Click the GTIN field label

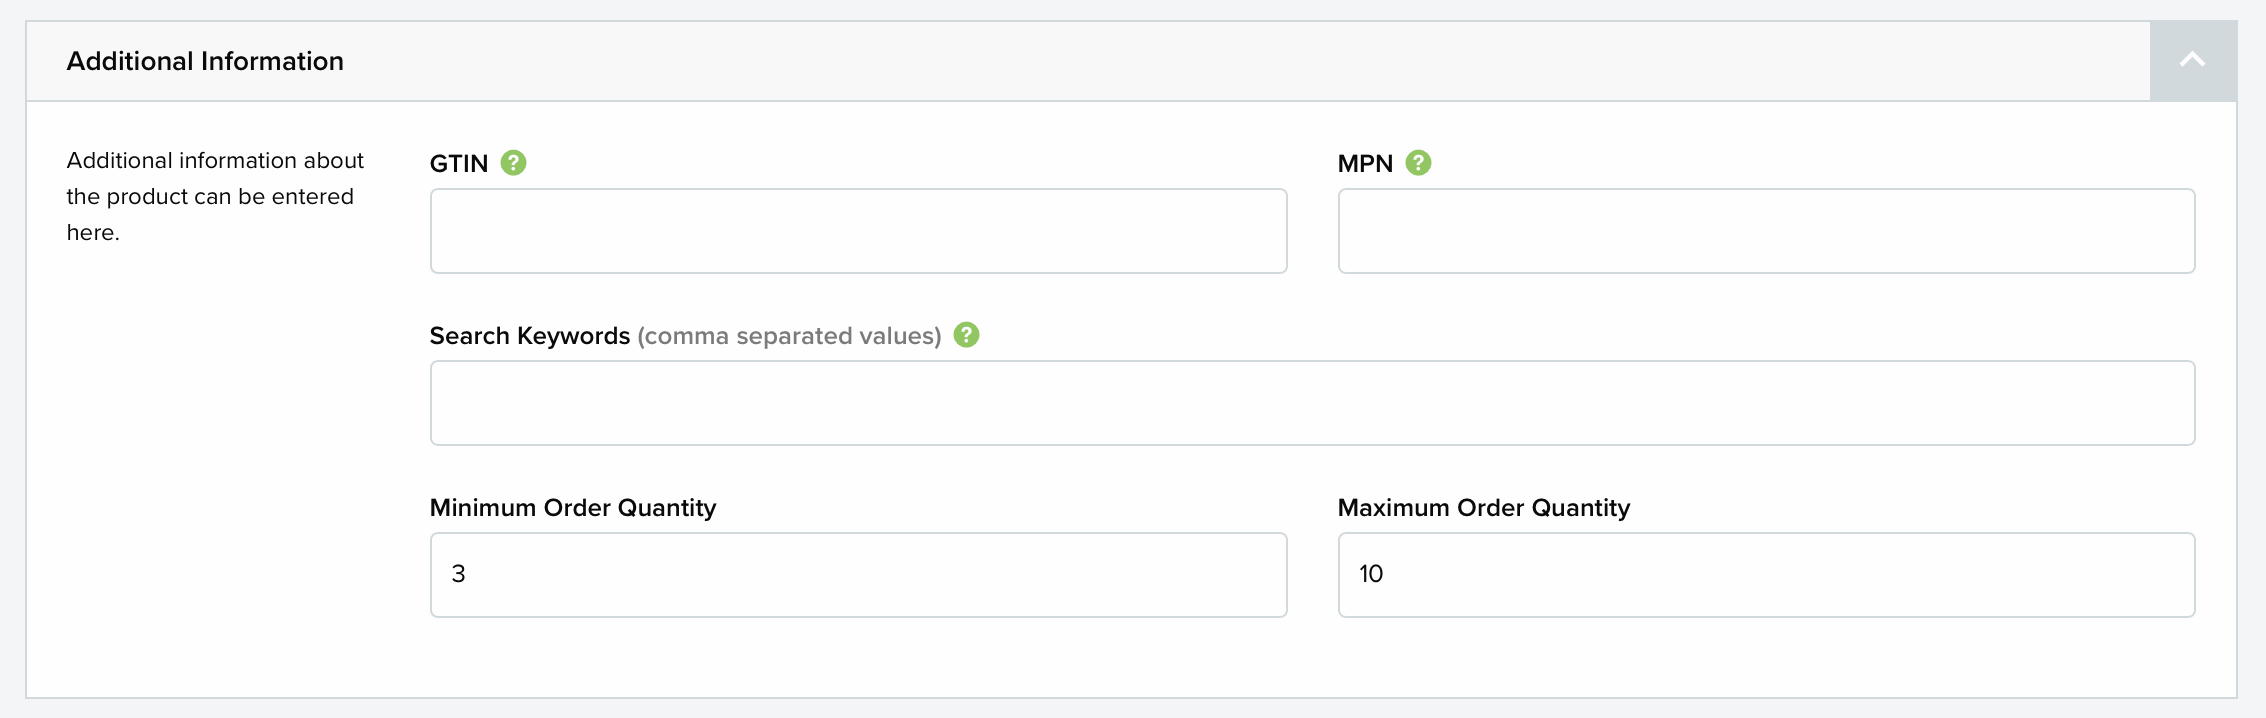(459, 164)
